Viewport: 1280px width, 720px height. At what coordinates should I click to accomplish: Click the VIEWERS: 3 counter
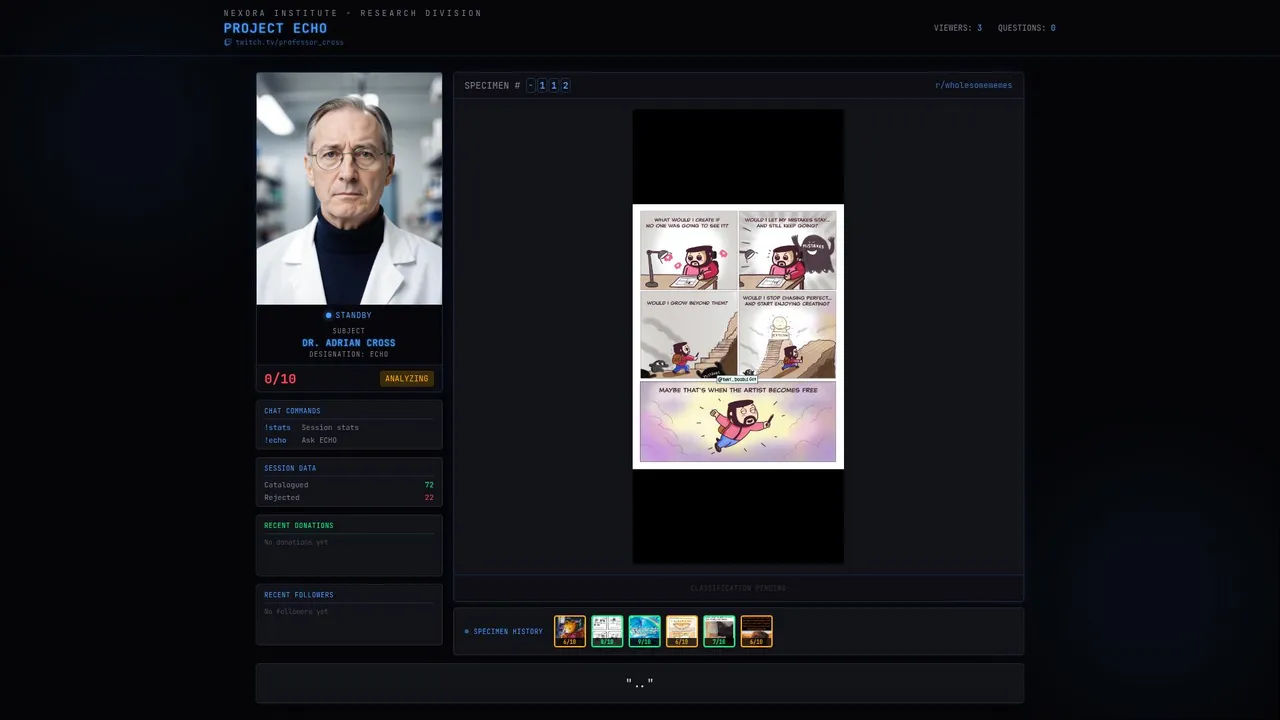(x=957, y=28)
